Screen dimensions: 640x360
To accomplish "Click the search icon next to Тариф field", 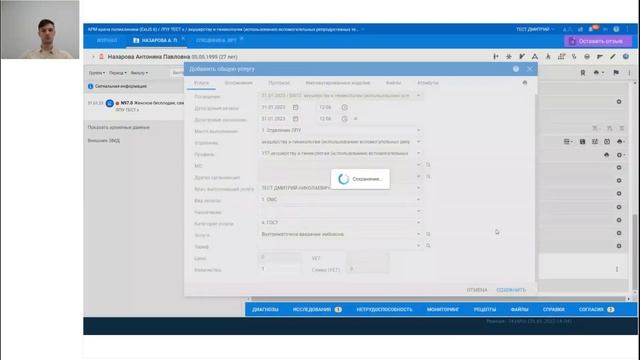I will tap(428, 246).
